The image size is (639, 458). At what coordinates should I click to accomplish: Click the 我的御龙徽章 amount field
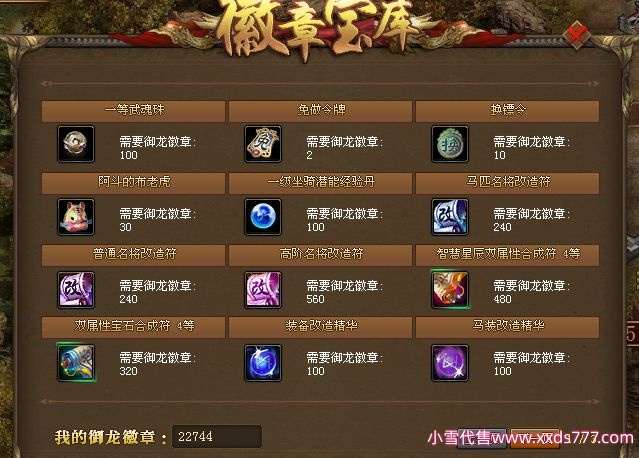pyautogui.click(x=217, y=436)
